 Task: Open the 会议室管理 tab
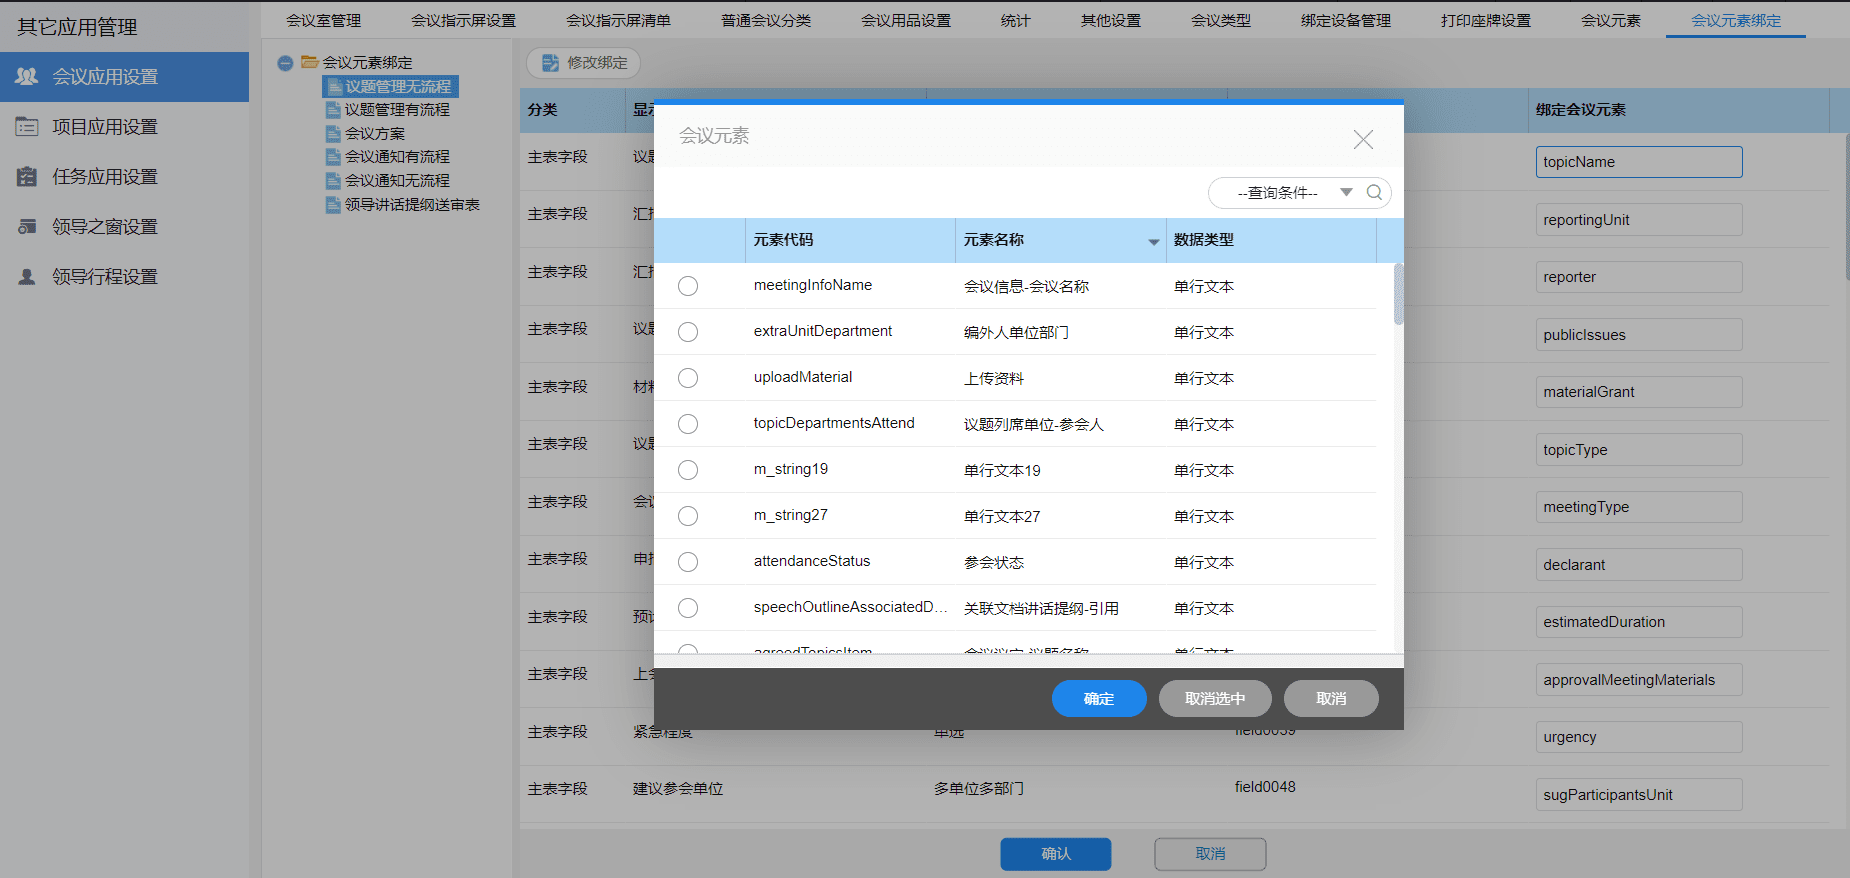(324, 20)
